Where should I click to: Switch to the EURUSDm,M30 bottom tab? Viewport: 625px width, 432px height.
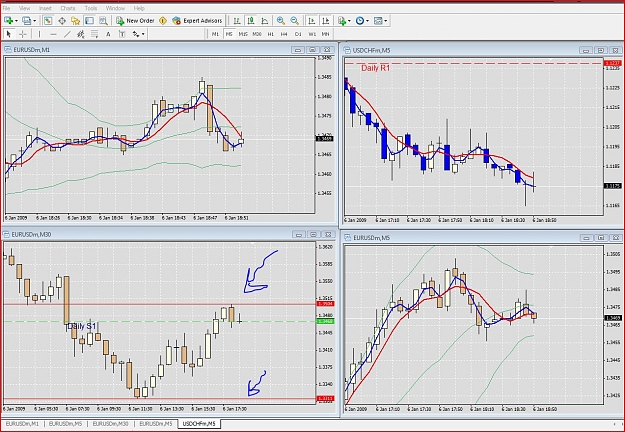tap(110, 424)
